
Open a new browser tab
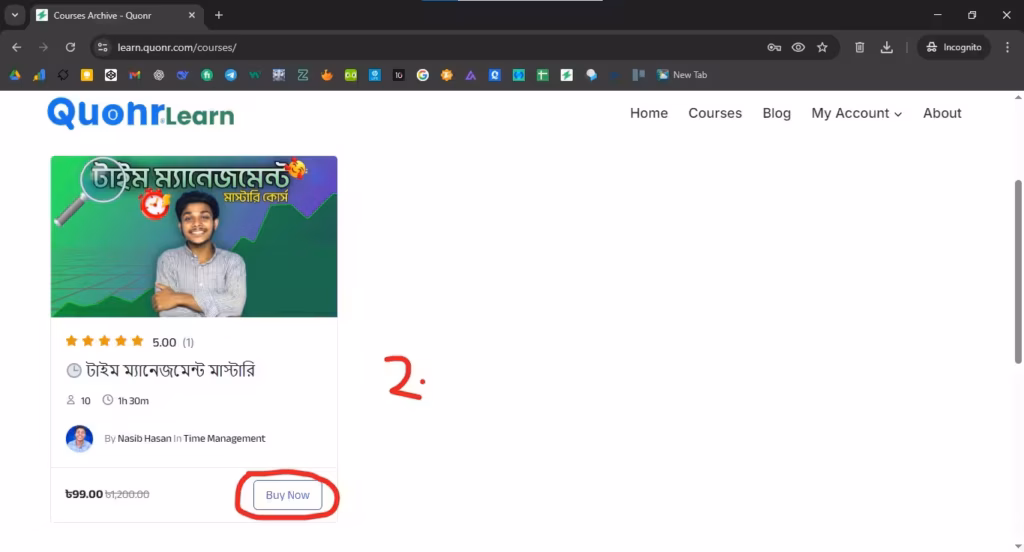coord(219,15)
